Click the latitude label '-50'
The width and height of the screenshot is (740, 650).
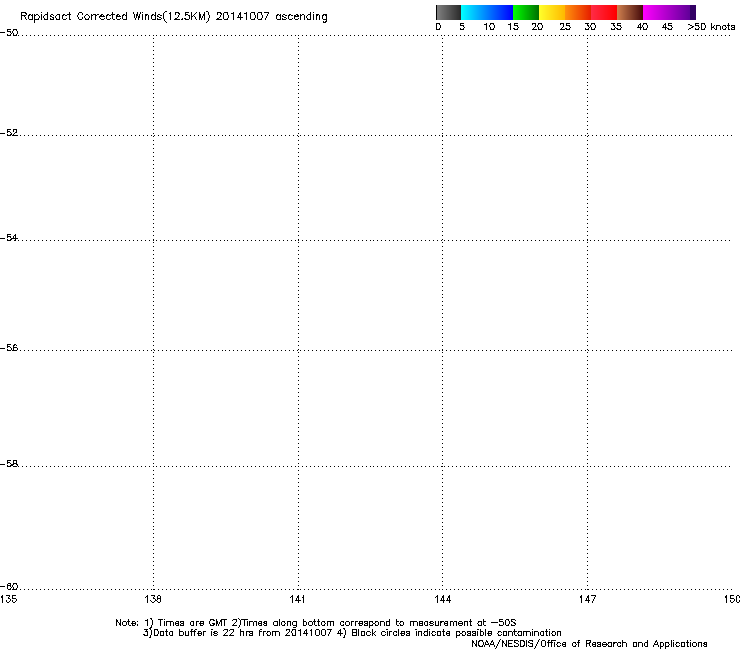tap(9, 33)
